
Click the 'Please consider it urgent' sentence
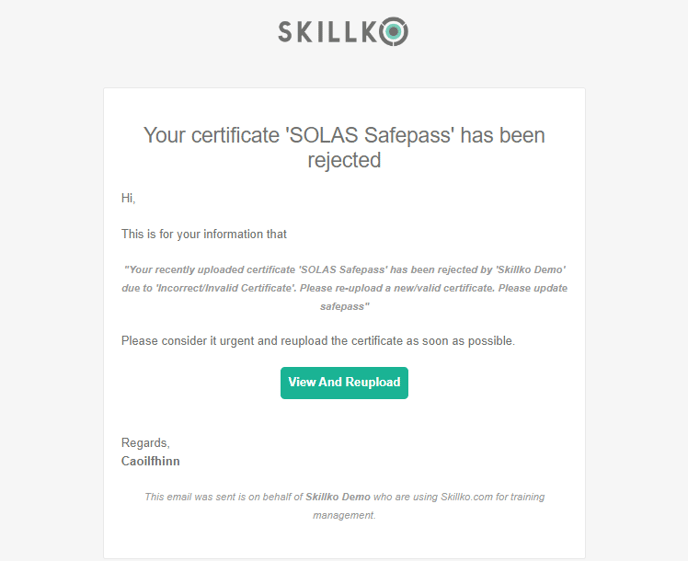point(318,341)
